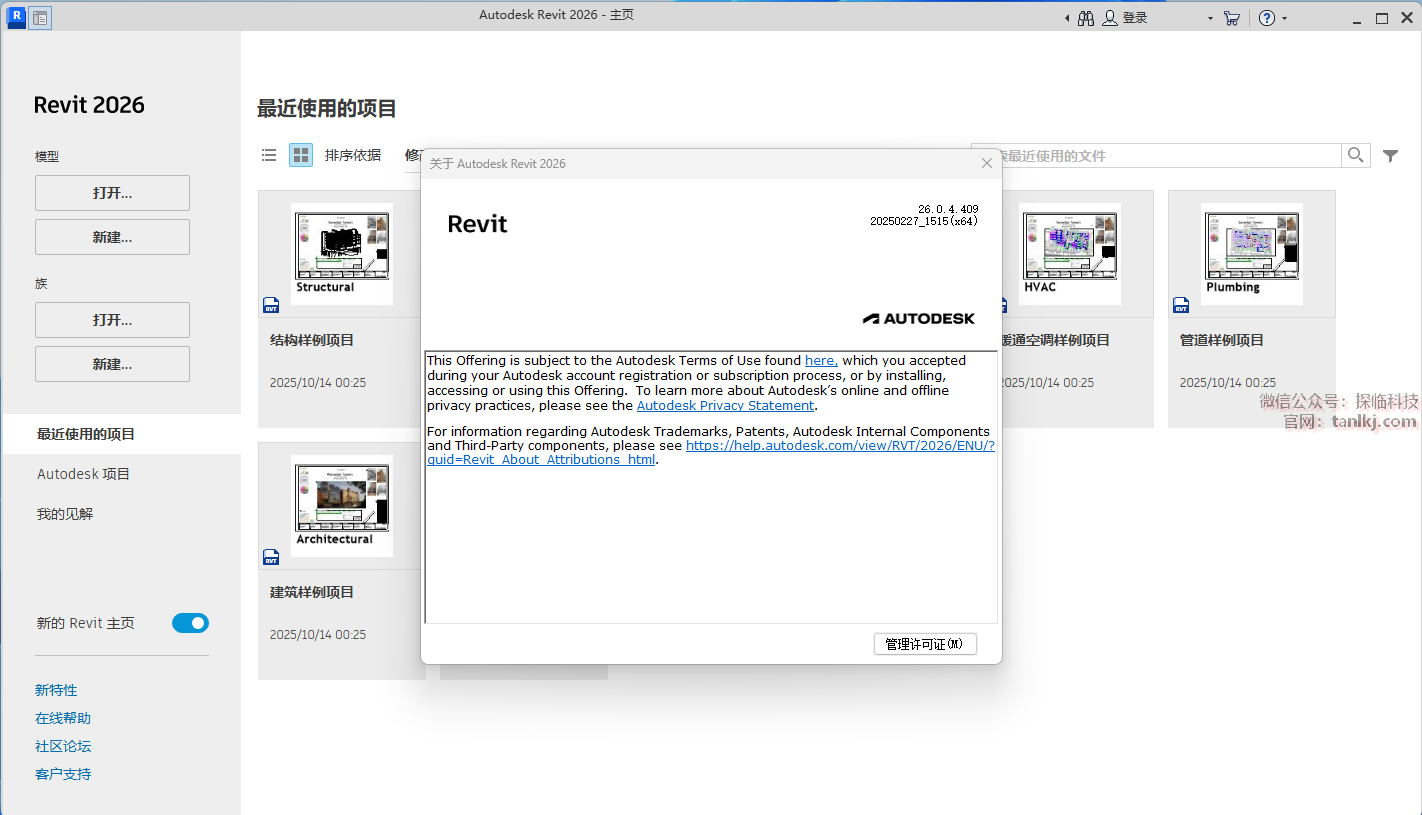
Task: Click the magnifier icon in recent files search
Action: click(x=1356, y=155)
